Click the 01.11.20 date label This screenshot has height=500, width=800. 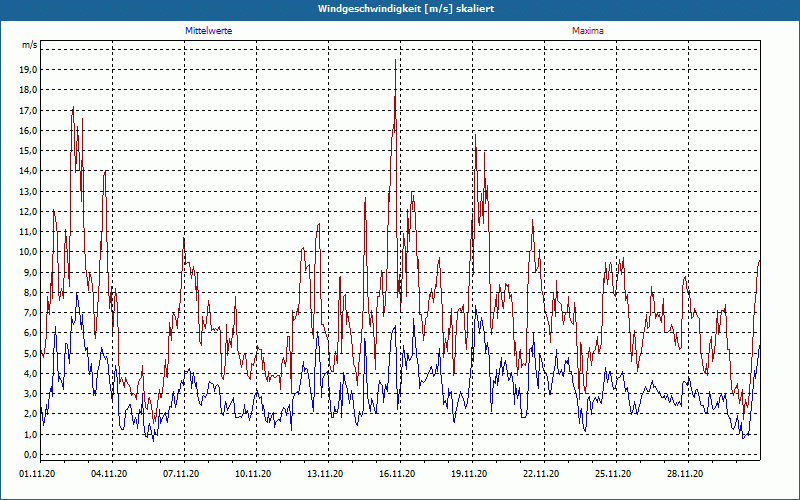[x=37, y=474]
